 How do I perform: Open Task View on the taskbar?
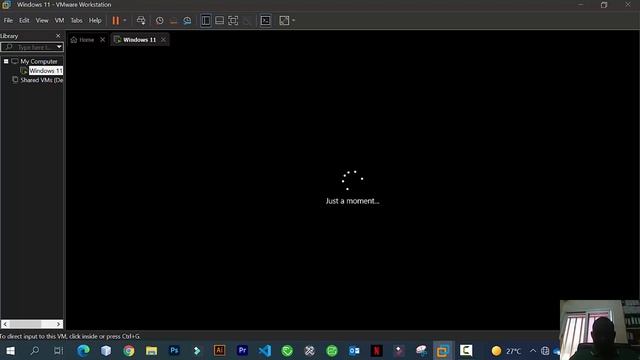(58, 351)
